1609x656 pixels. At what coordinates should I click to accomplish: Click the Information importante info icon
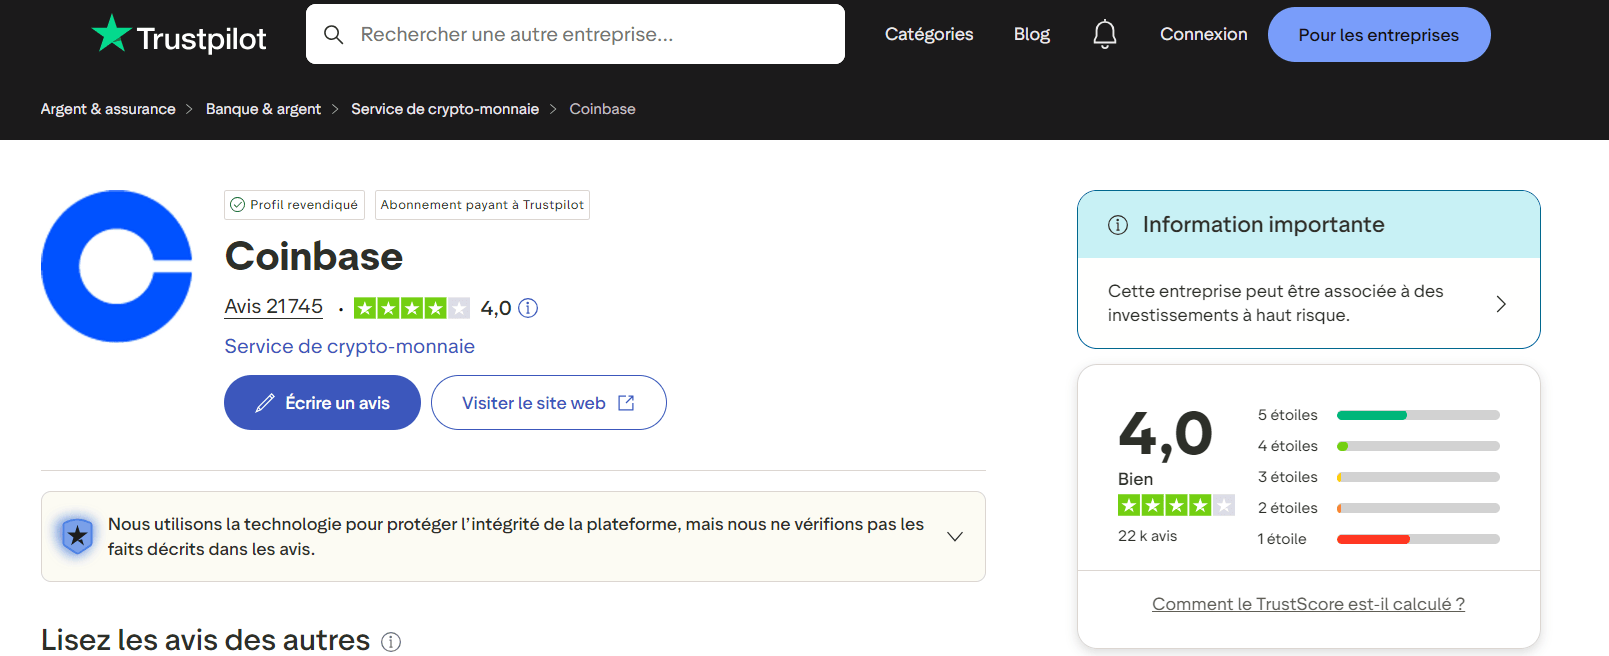[1118, 225]
